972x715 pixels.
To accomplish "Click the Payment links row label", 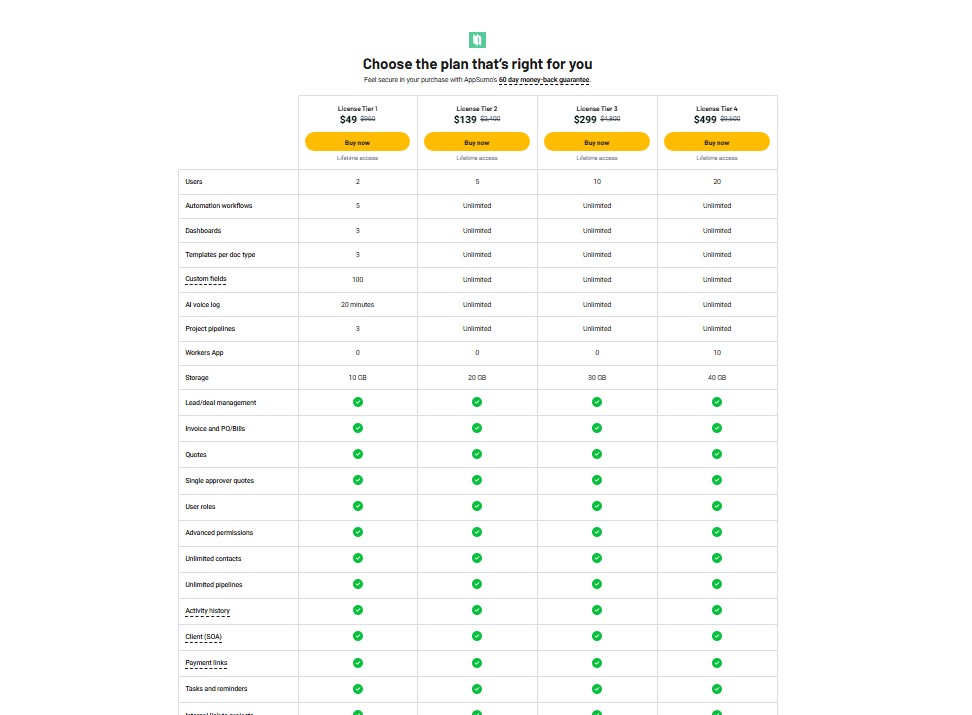I will coord(205,662).
